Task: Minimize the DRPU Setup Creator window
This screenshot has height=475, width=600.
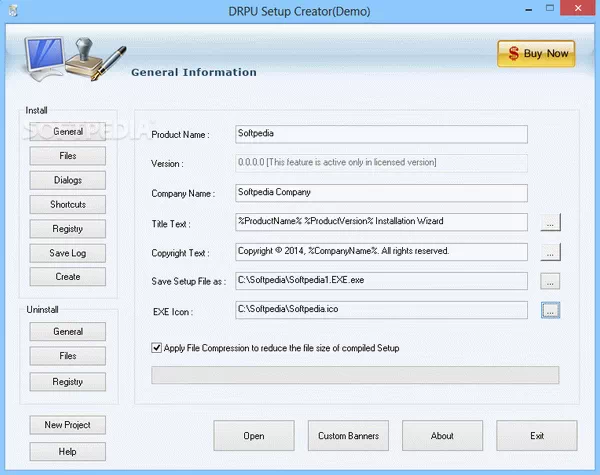Action: [x=529, y=9]
